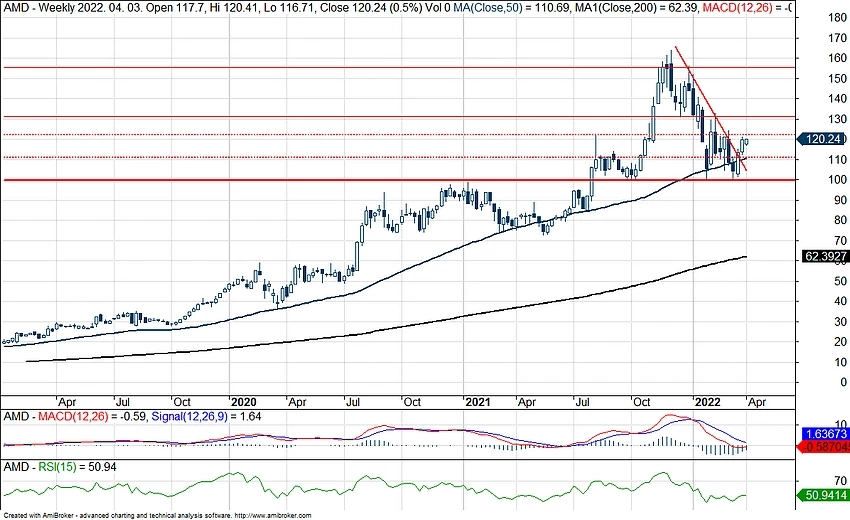
Task: Click the 62.3927 MA200 value label
Action: (x=825, y=256)
